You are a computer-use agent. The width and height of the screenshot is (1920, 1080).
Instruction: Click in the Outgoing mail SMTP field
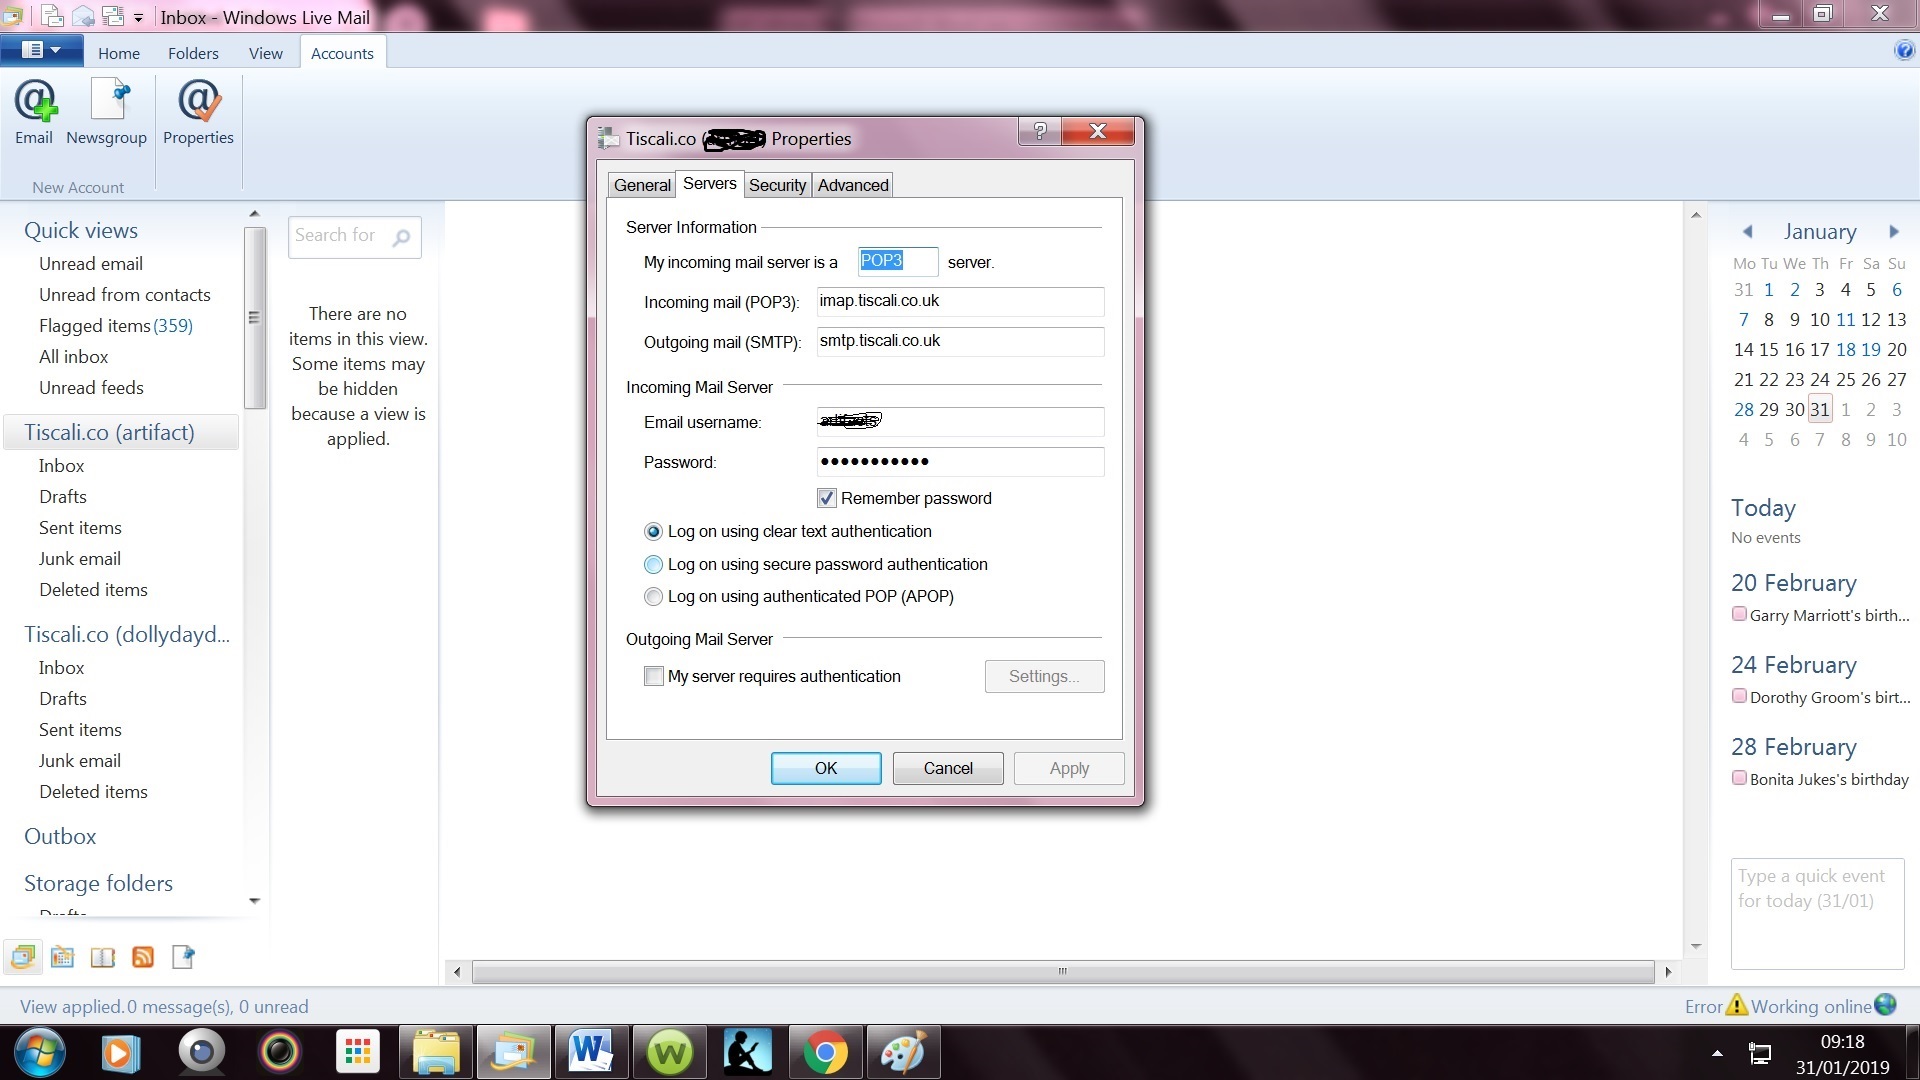tap(960, 342)
